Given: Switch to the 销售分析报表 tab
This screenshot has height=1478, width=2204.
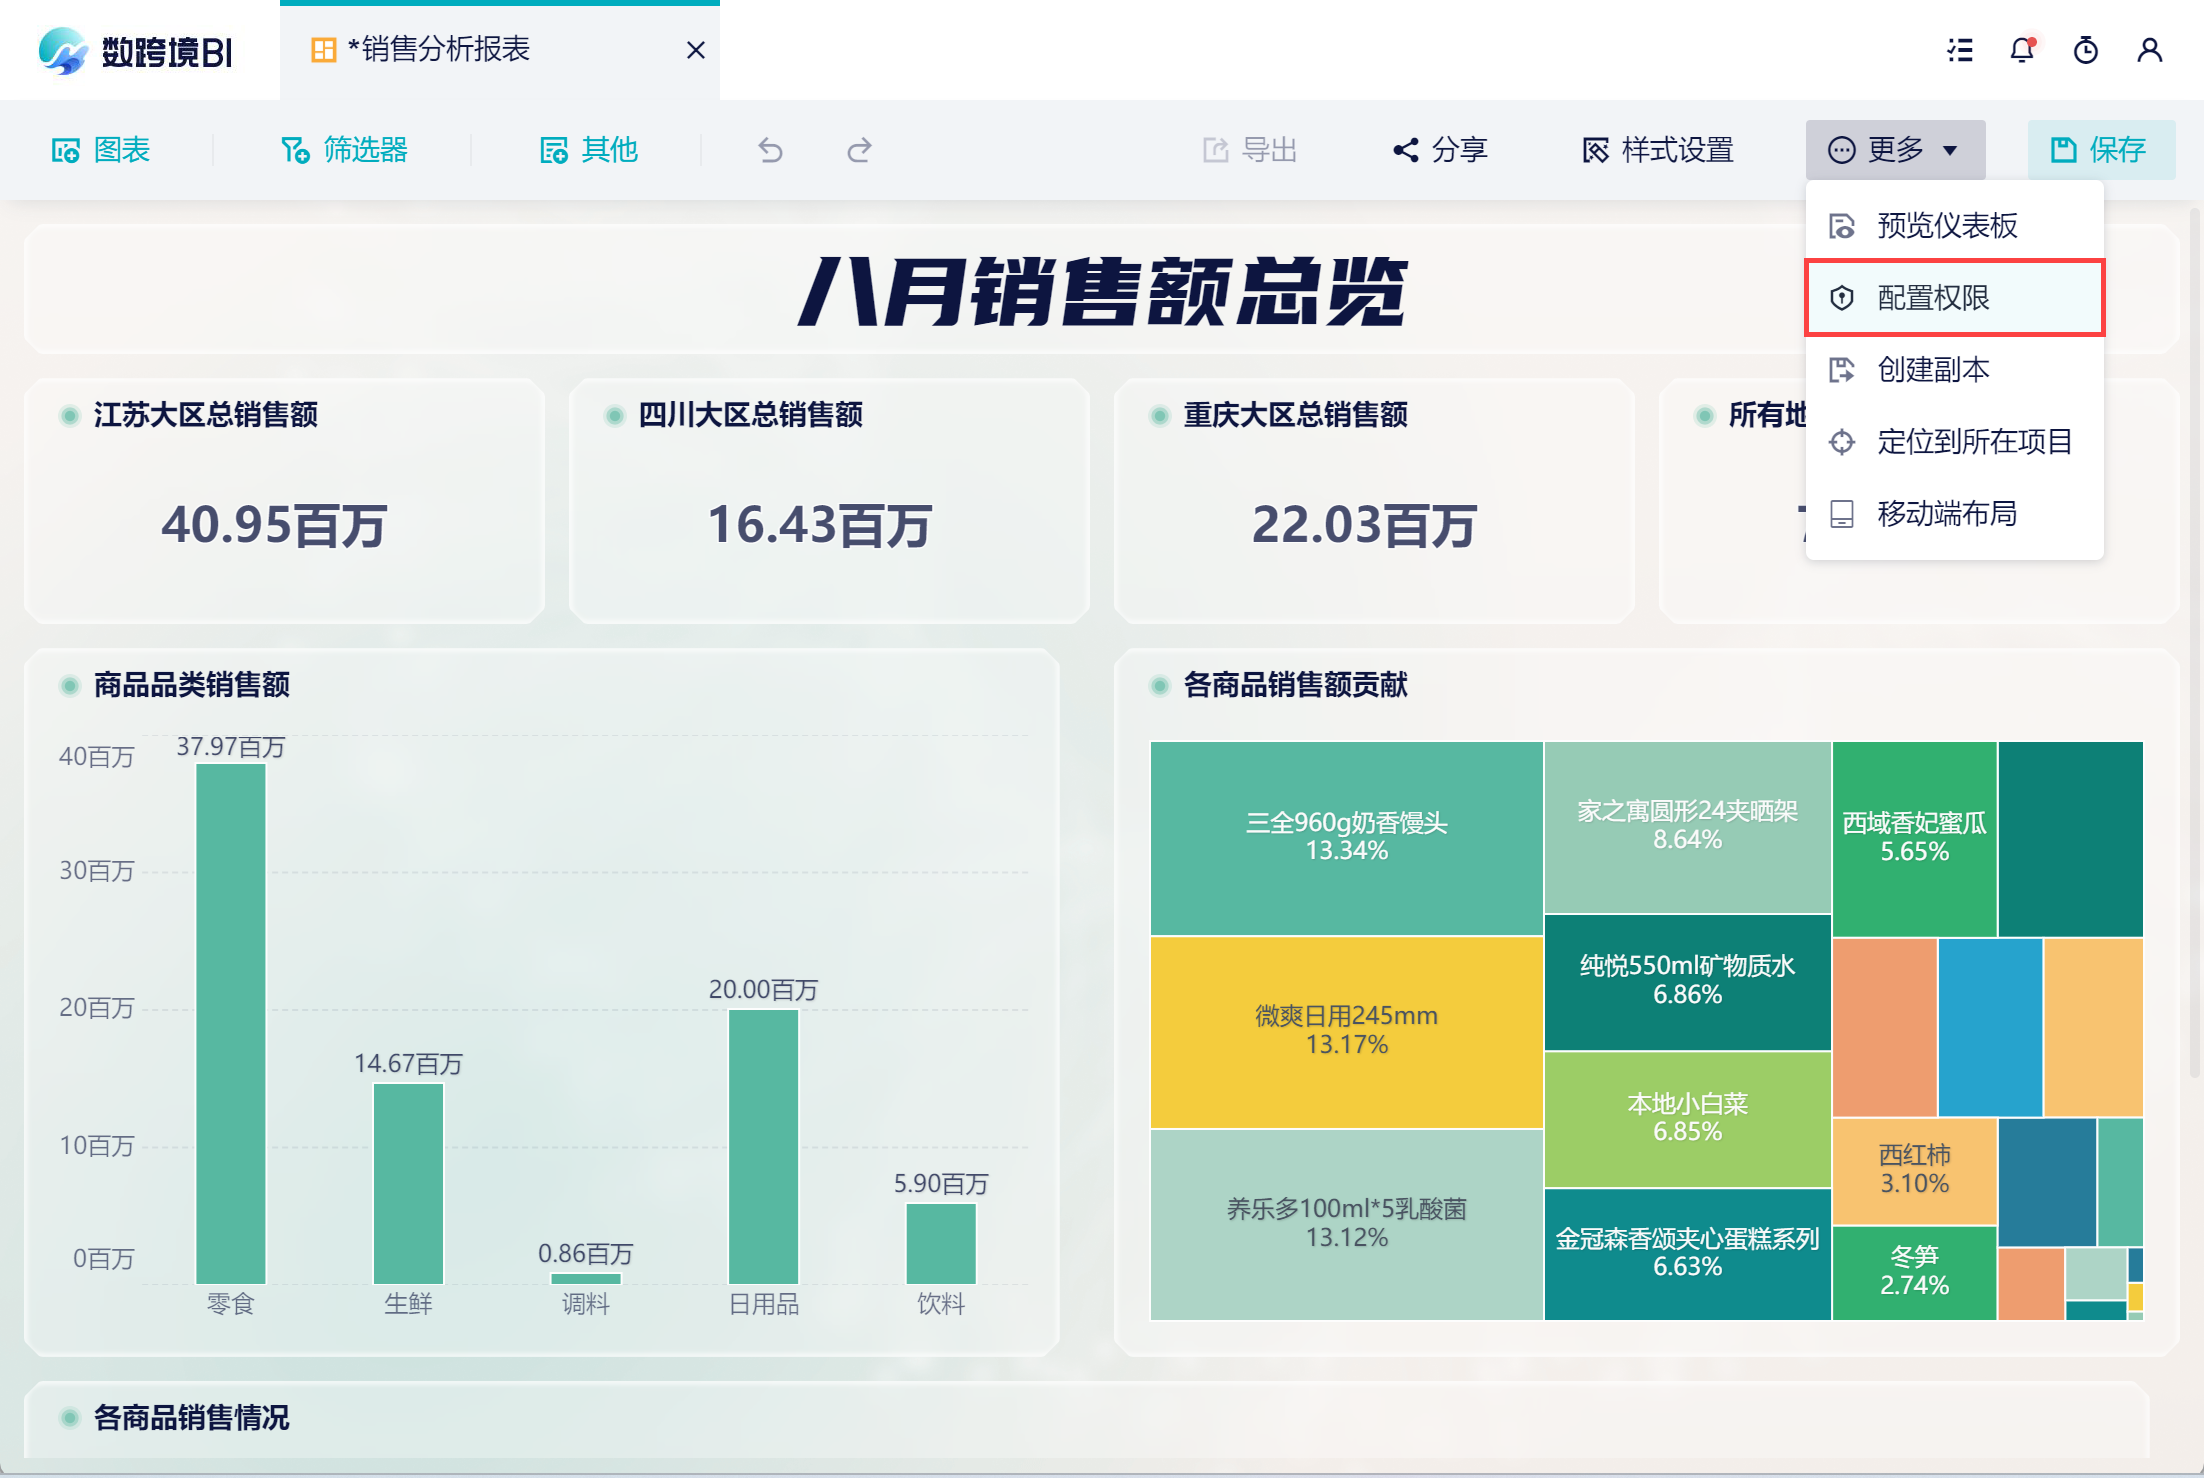Looking at the screenshot, I should (440, 50).
